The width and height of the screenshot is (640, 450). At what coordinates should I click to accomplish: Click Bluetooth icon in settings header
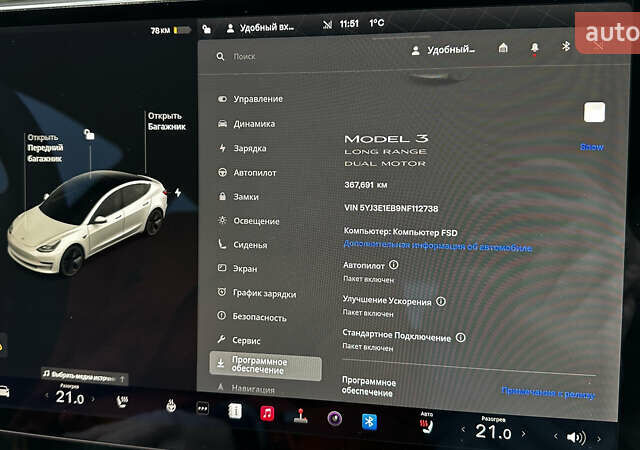(x=564, y=47)
